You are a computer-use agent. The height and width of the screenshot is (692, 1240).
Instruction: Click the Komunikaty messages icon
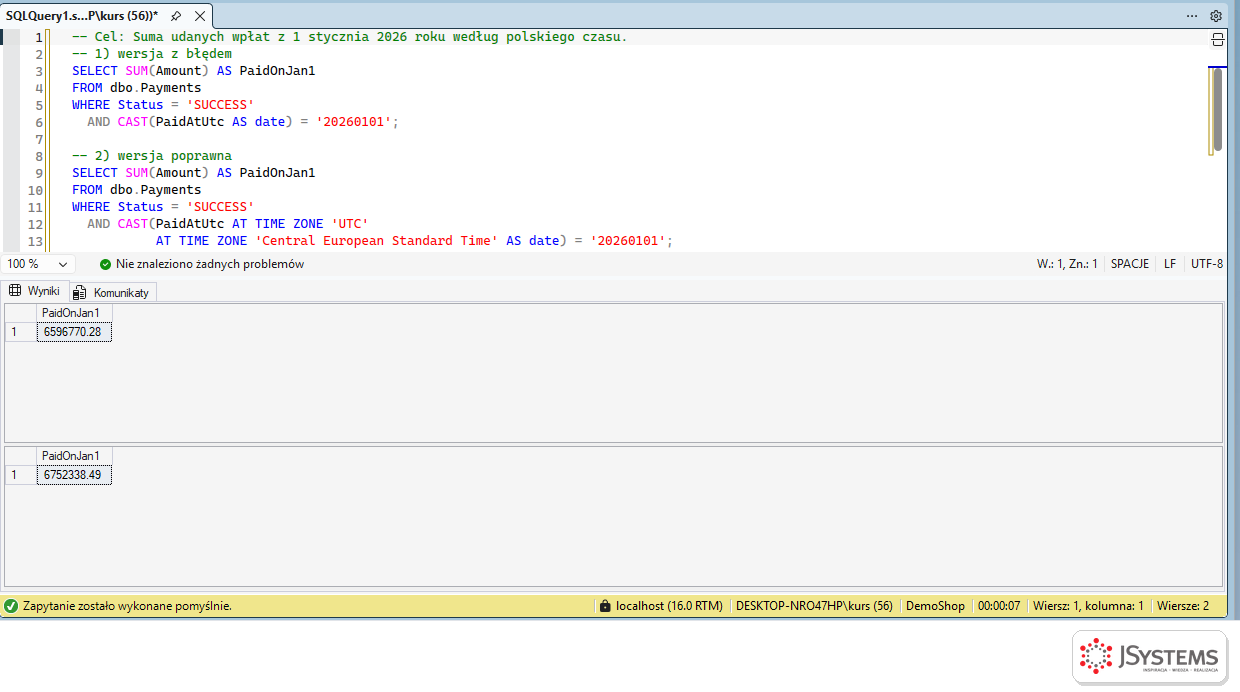(x=80, y=292)
